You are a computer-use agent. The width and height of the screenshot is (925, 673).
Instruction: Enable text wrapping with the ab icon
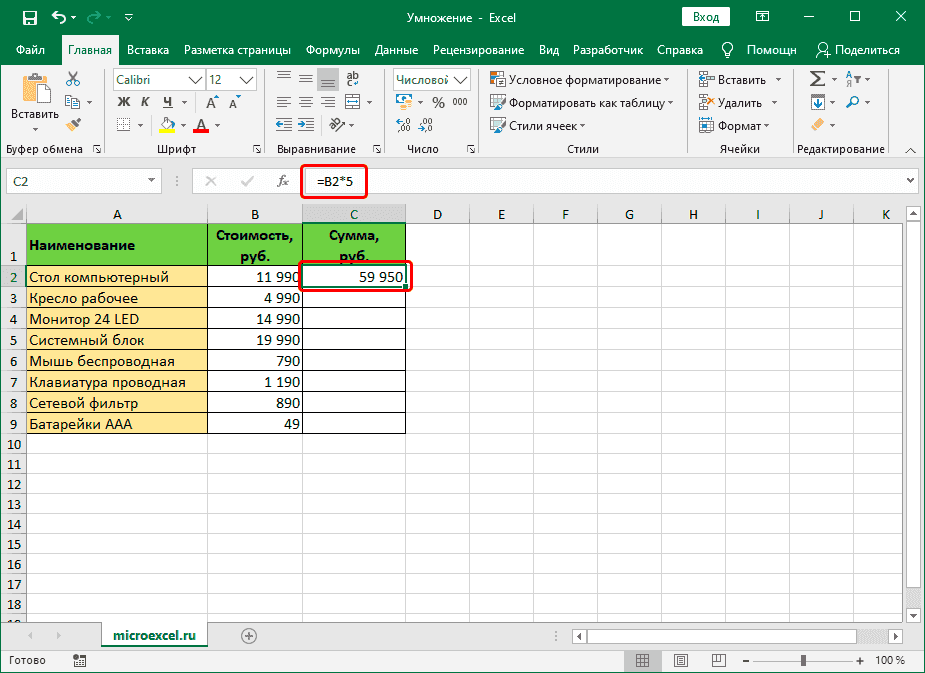point(352,78)
